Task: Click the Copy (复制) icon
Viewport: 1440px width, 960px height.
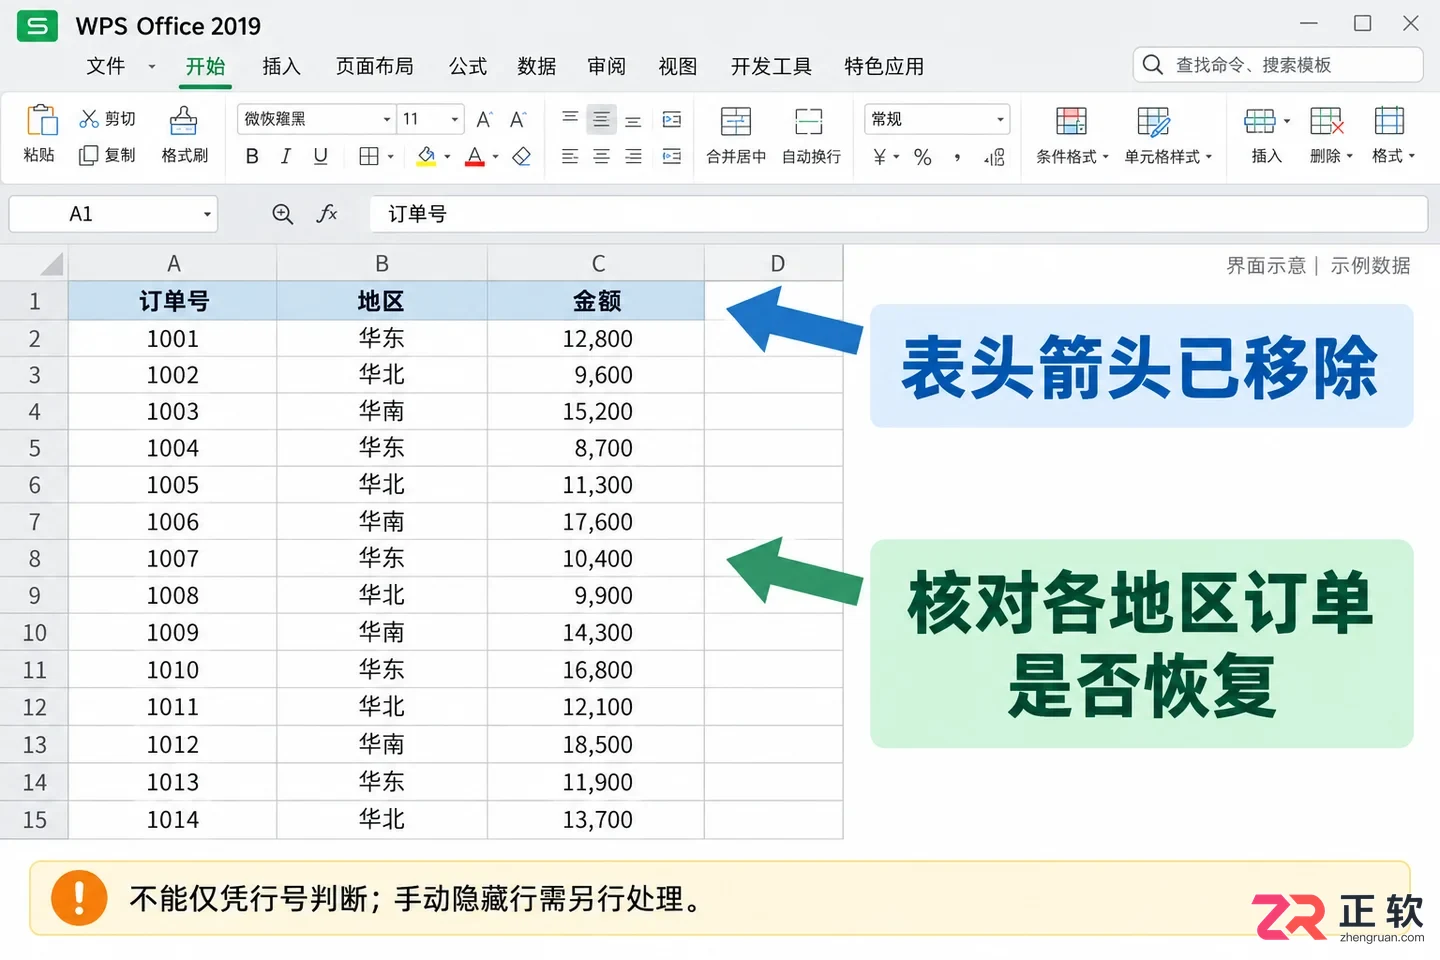Action: [89, 155]
